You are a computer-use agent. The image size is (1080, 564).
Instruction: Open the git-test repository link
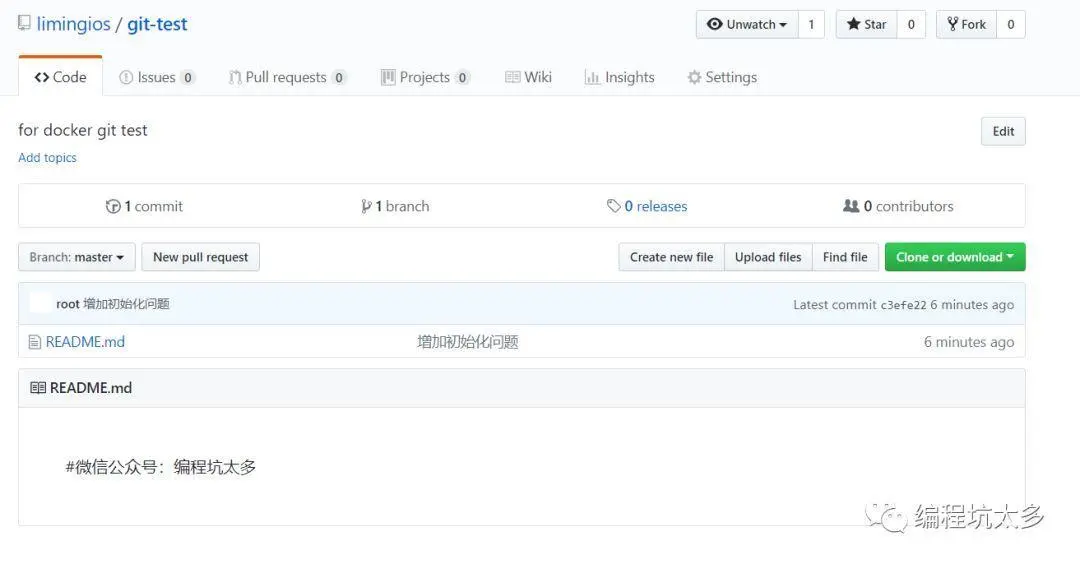coord(157,24)
